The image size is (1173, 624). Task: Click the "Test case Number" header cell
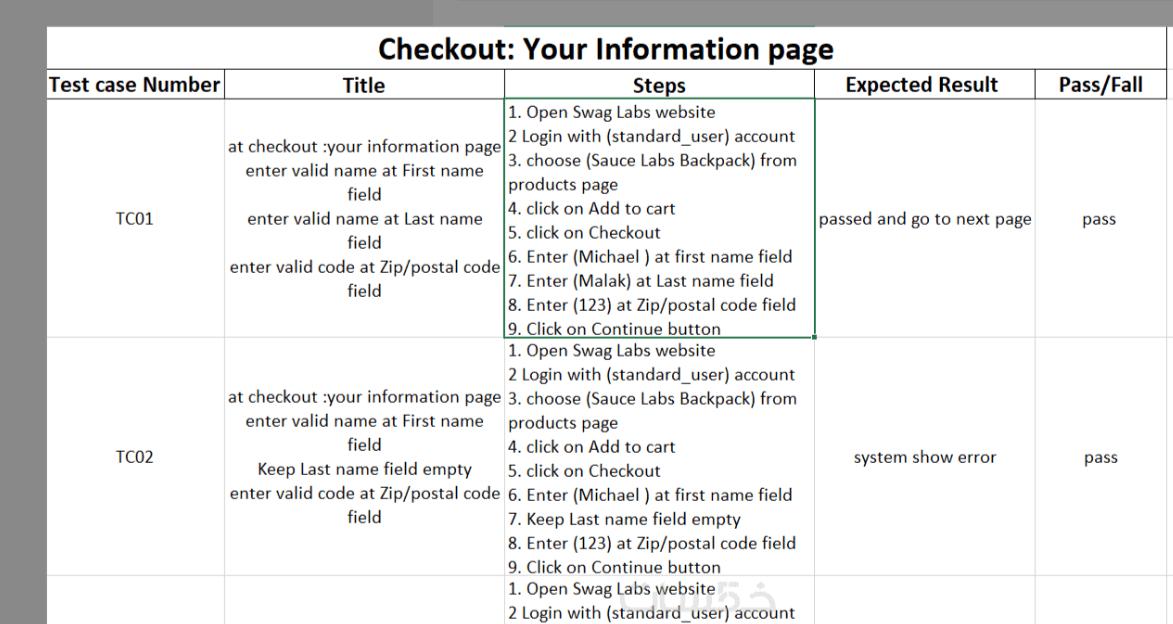click(135, 85)
